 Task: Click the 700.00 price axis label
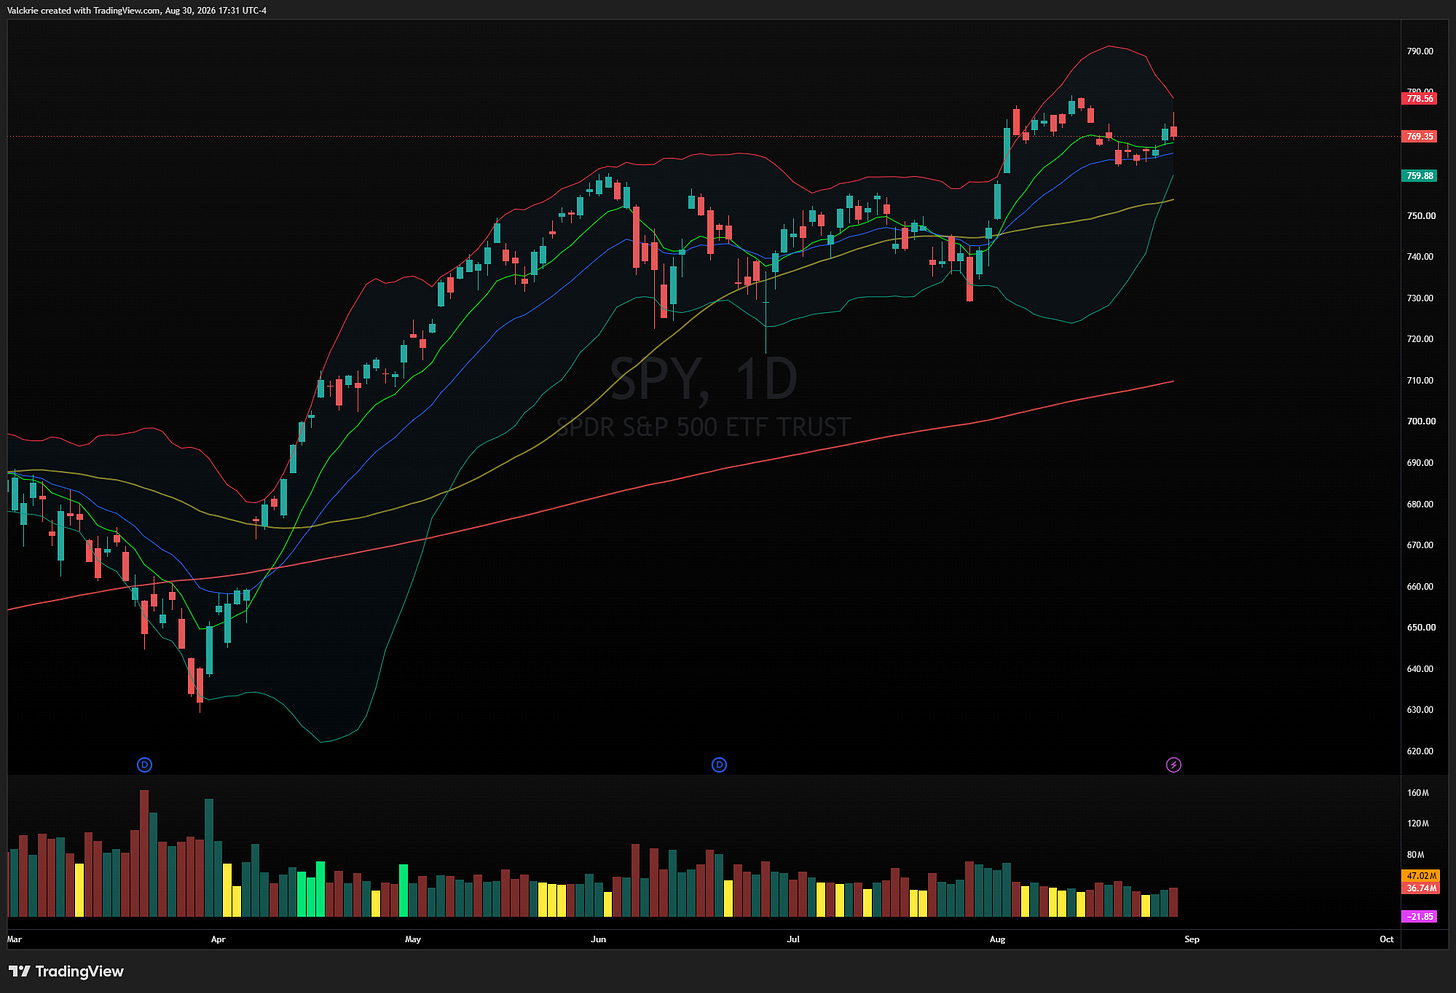[x=1421, y=422]
